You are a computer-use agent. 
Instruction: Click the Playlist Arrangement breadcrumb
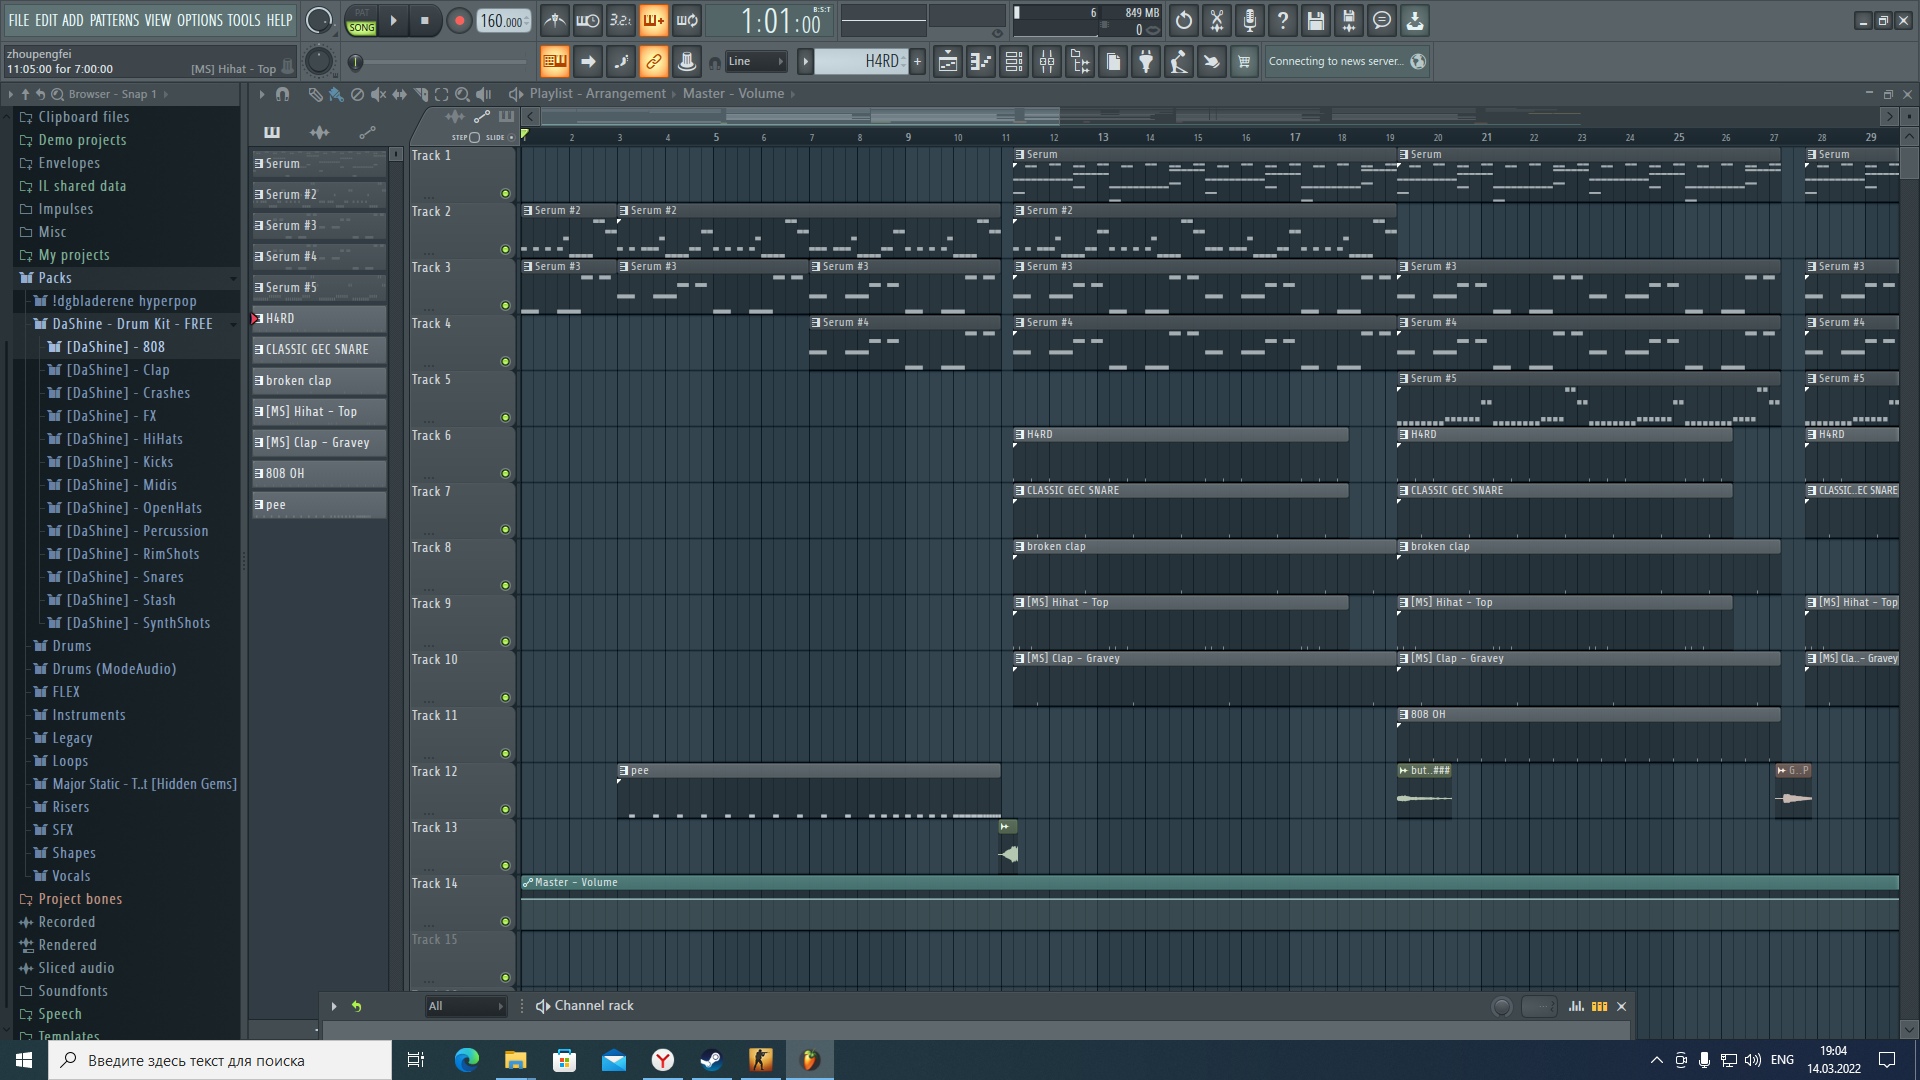599,92
